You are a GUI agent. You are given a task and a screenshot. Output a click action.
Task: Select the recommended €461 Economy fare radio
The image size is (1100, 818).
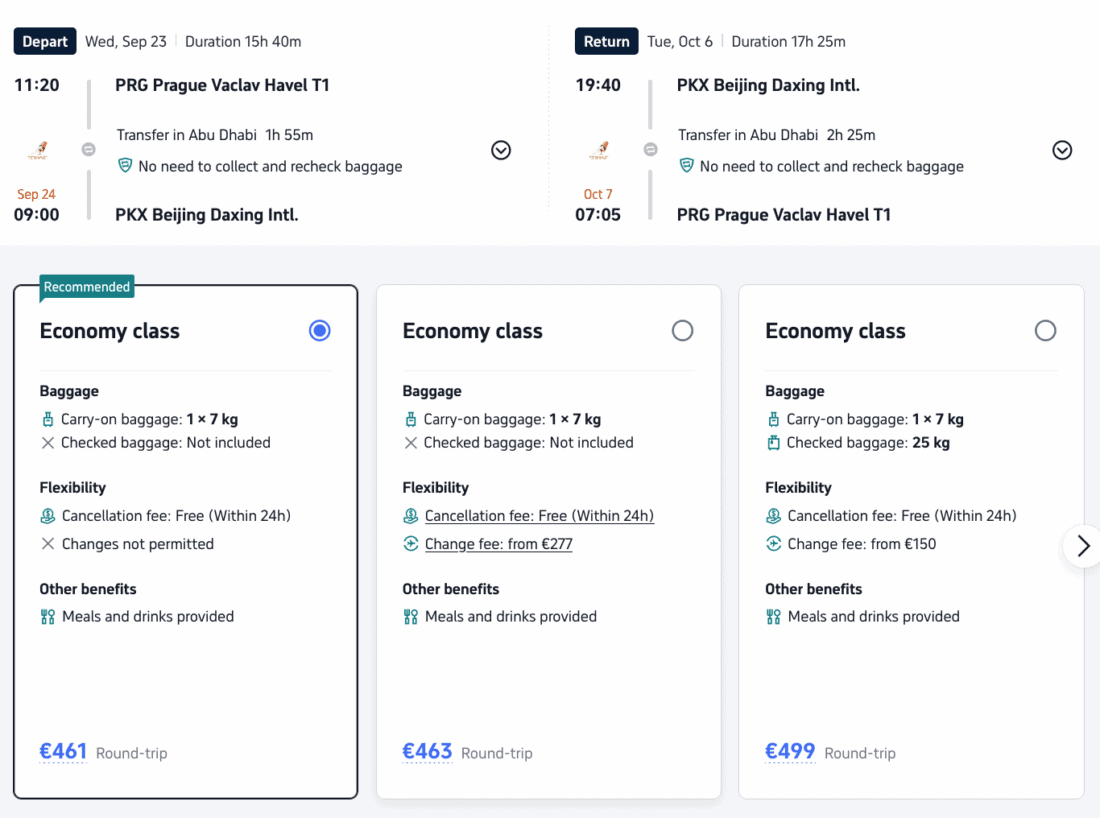pyautogui.click(x=320, y=330)
